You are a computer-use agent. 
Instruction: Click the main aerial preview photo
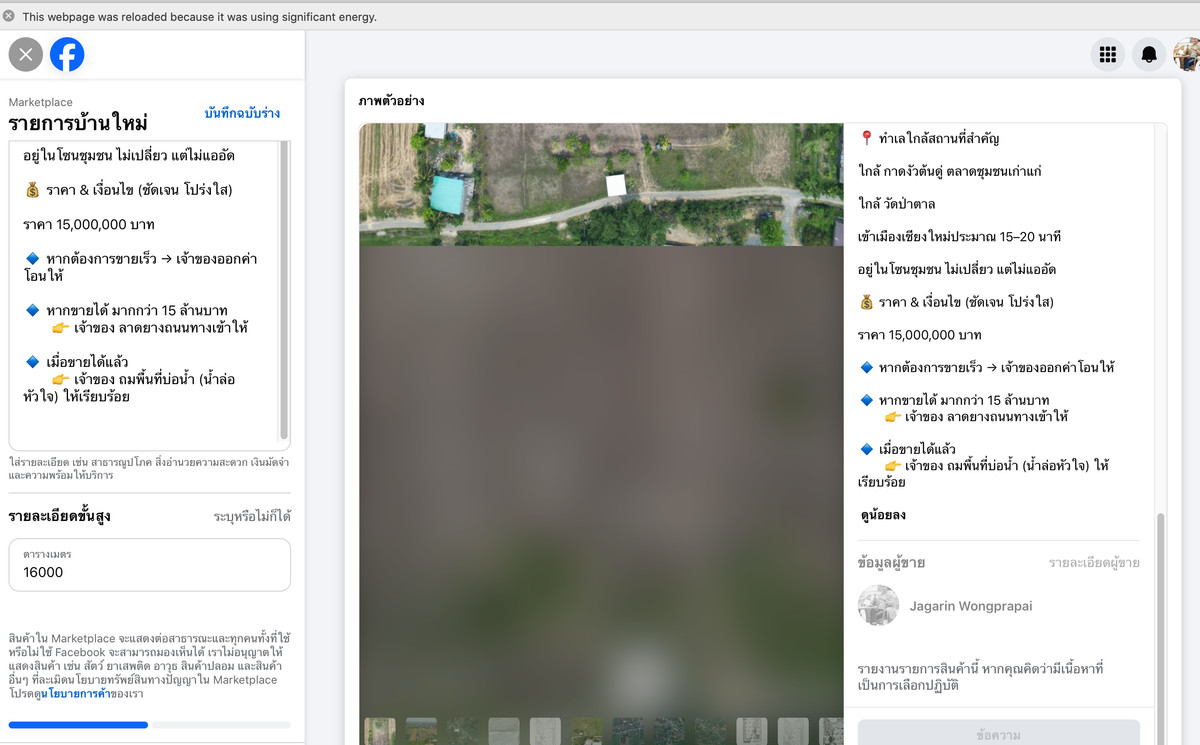[601, 184]
